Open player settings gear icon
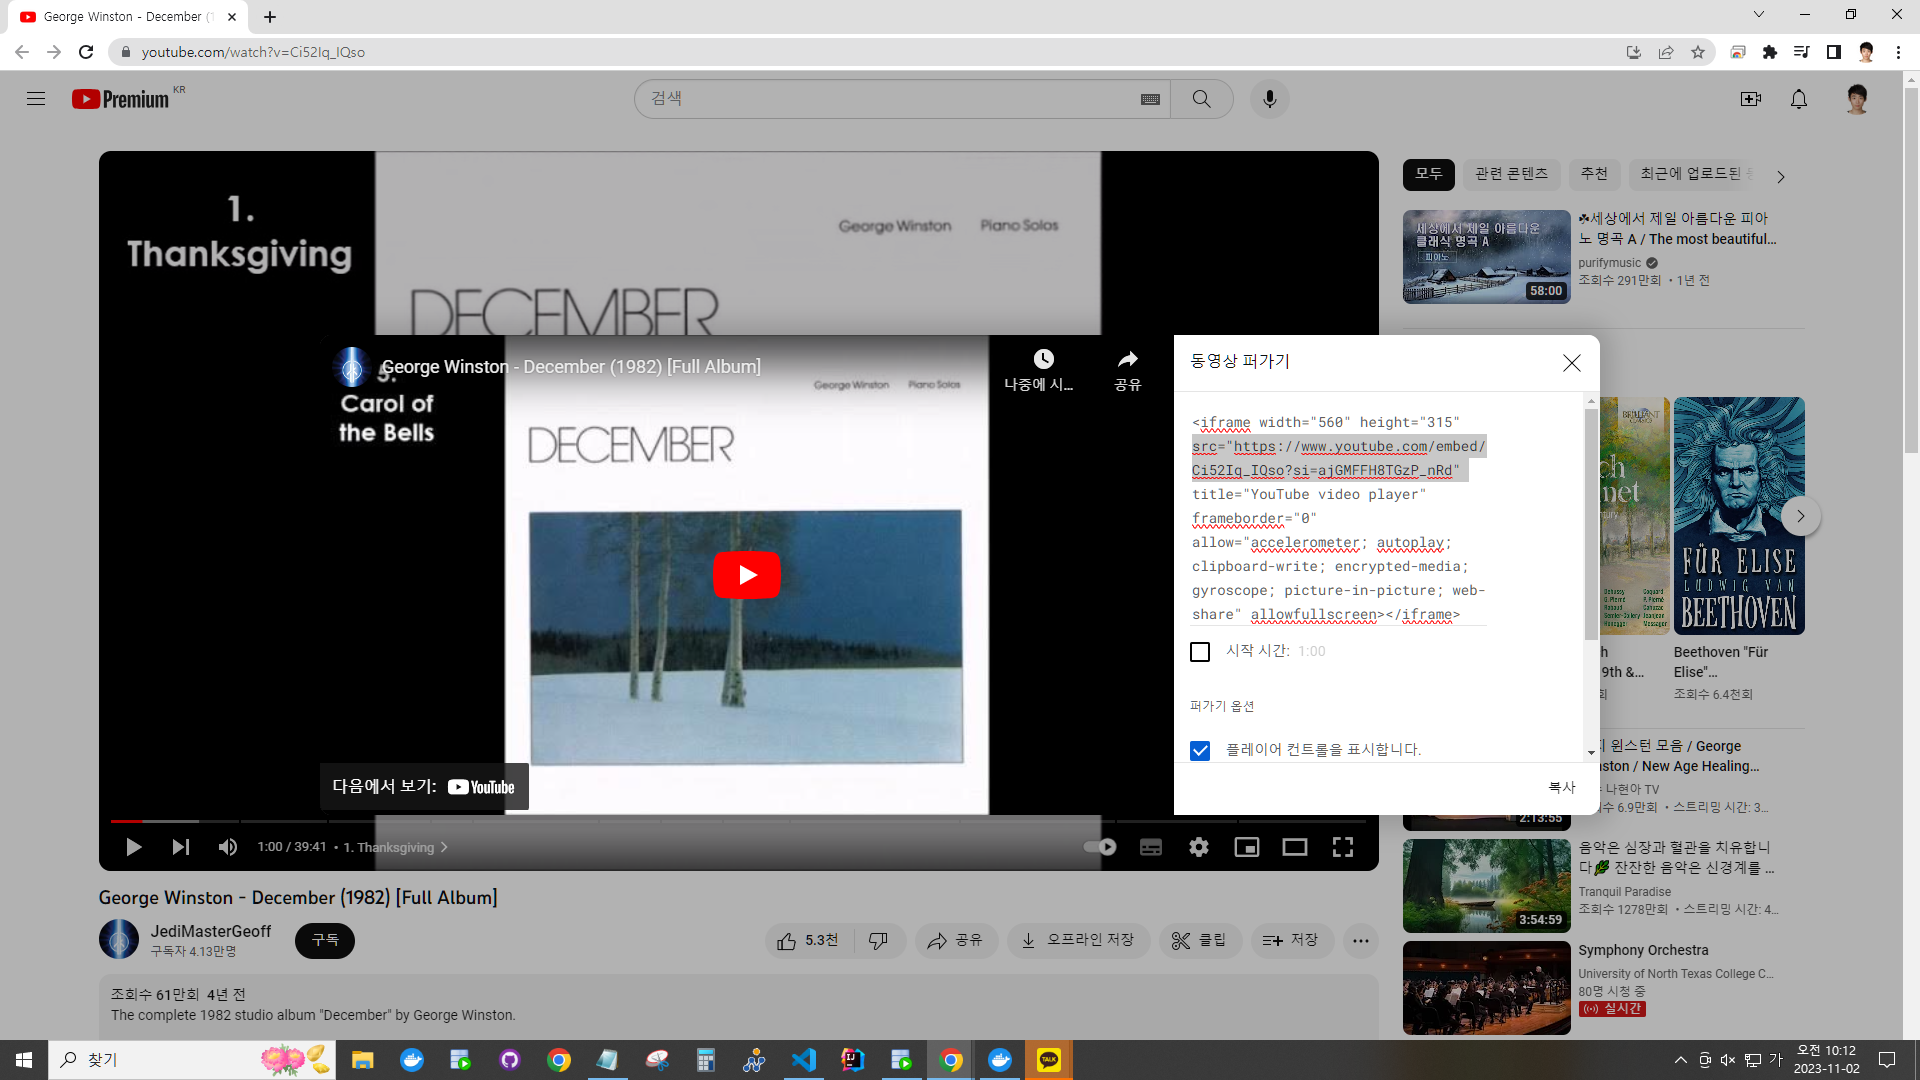This screenshot has width=1920, height=1080. (x=1198, y=847)
